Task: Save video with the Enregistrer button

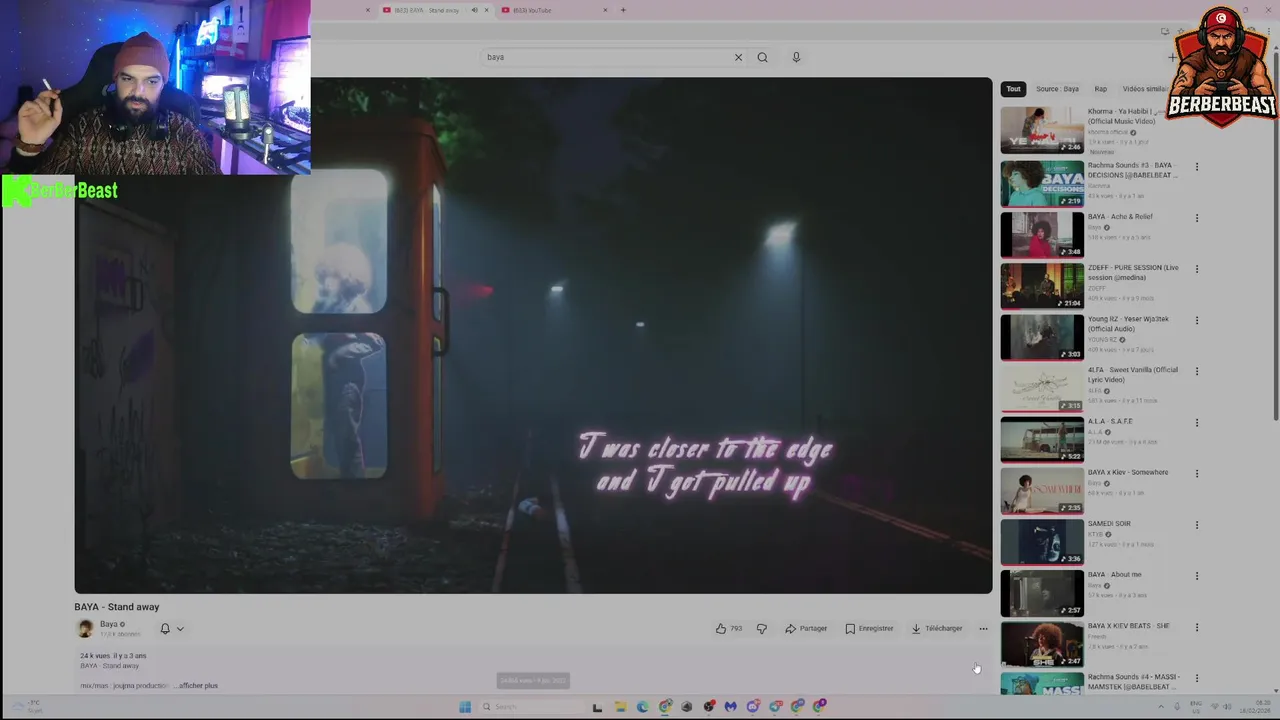Action: 869,629
